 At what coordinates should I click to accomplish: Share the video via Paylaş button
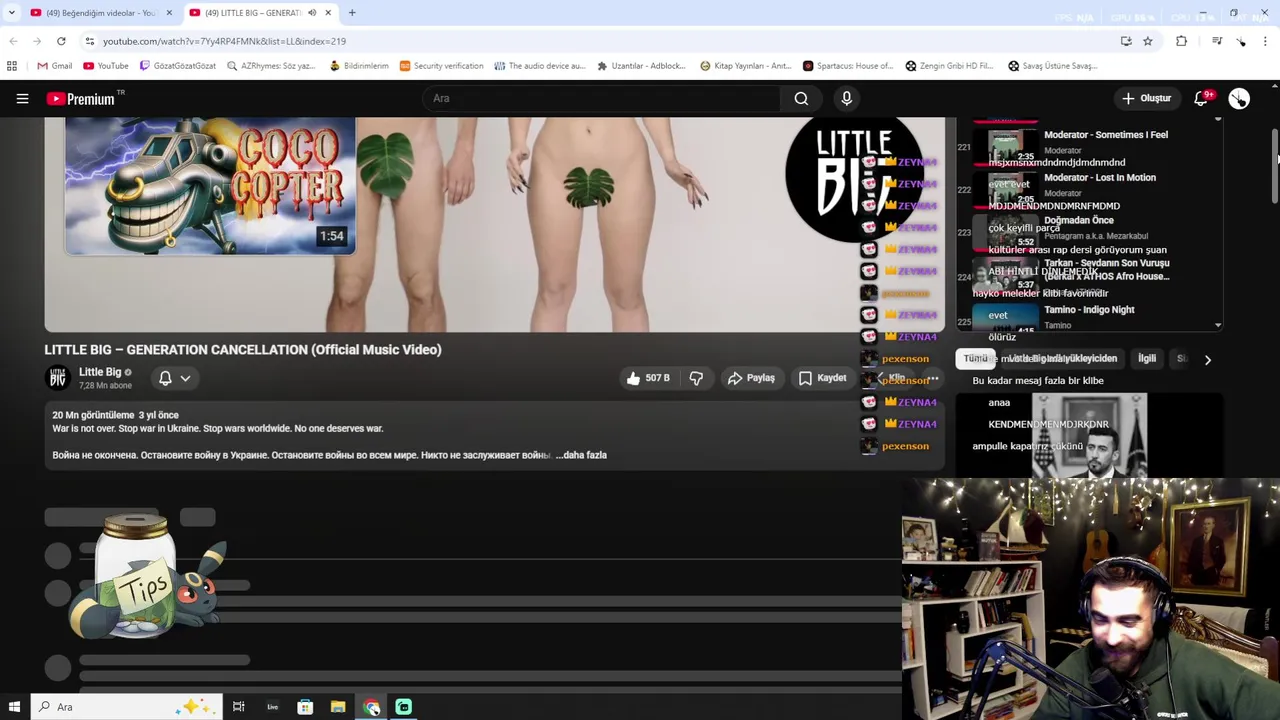coord(750,378)
